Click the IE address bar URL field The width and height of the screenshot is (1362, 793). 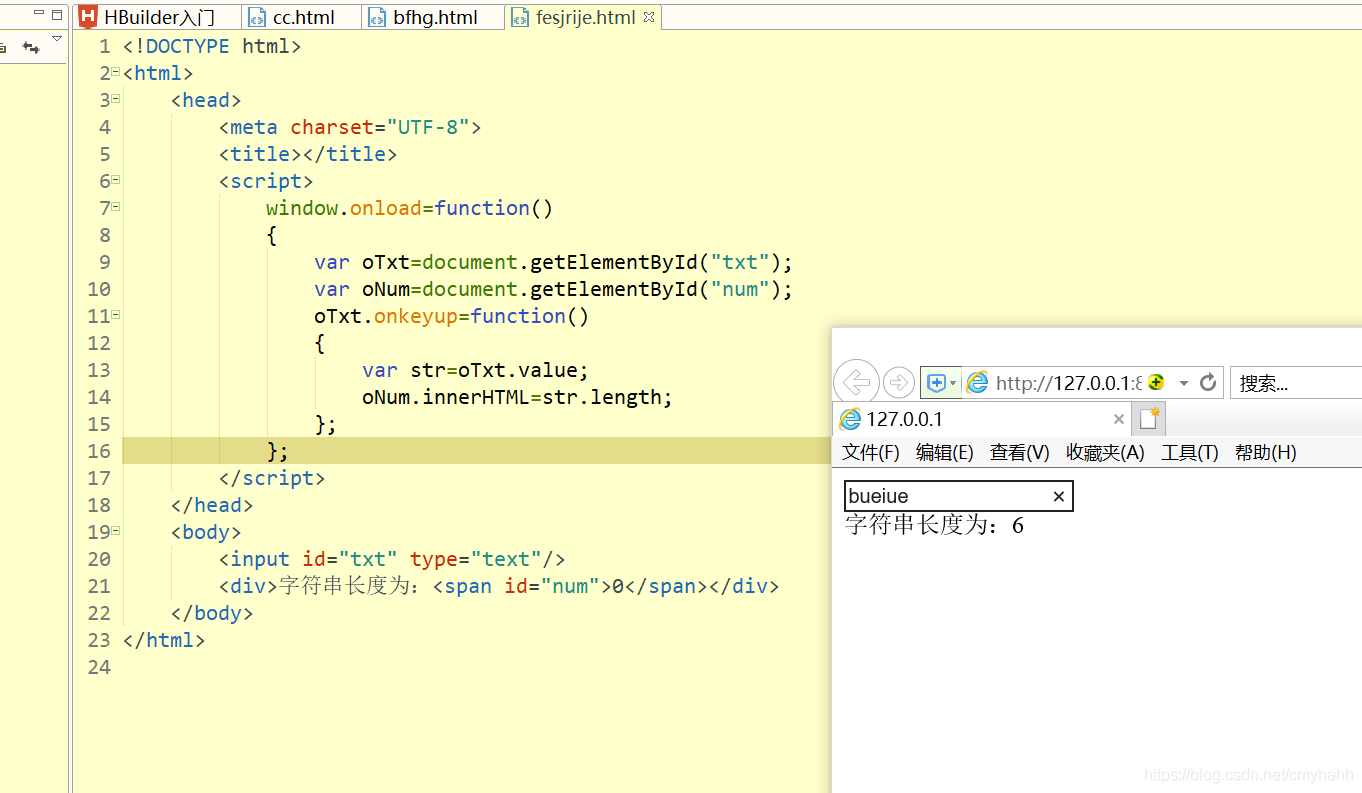1069,382
